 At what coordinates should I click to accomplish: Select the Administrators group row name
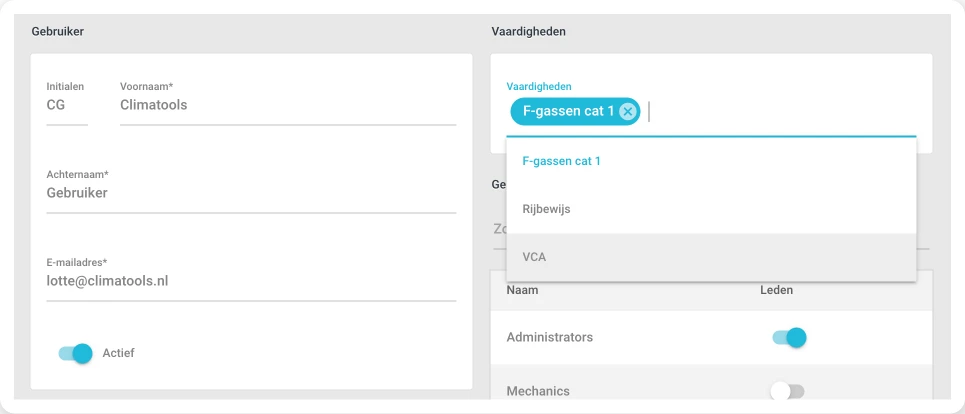(x=550, y=337)
